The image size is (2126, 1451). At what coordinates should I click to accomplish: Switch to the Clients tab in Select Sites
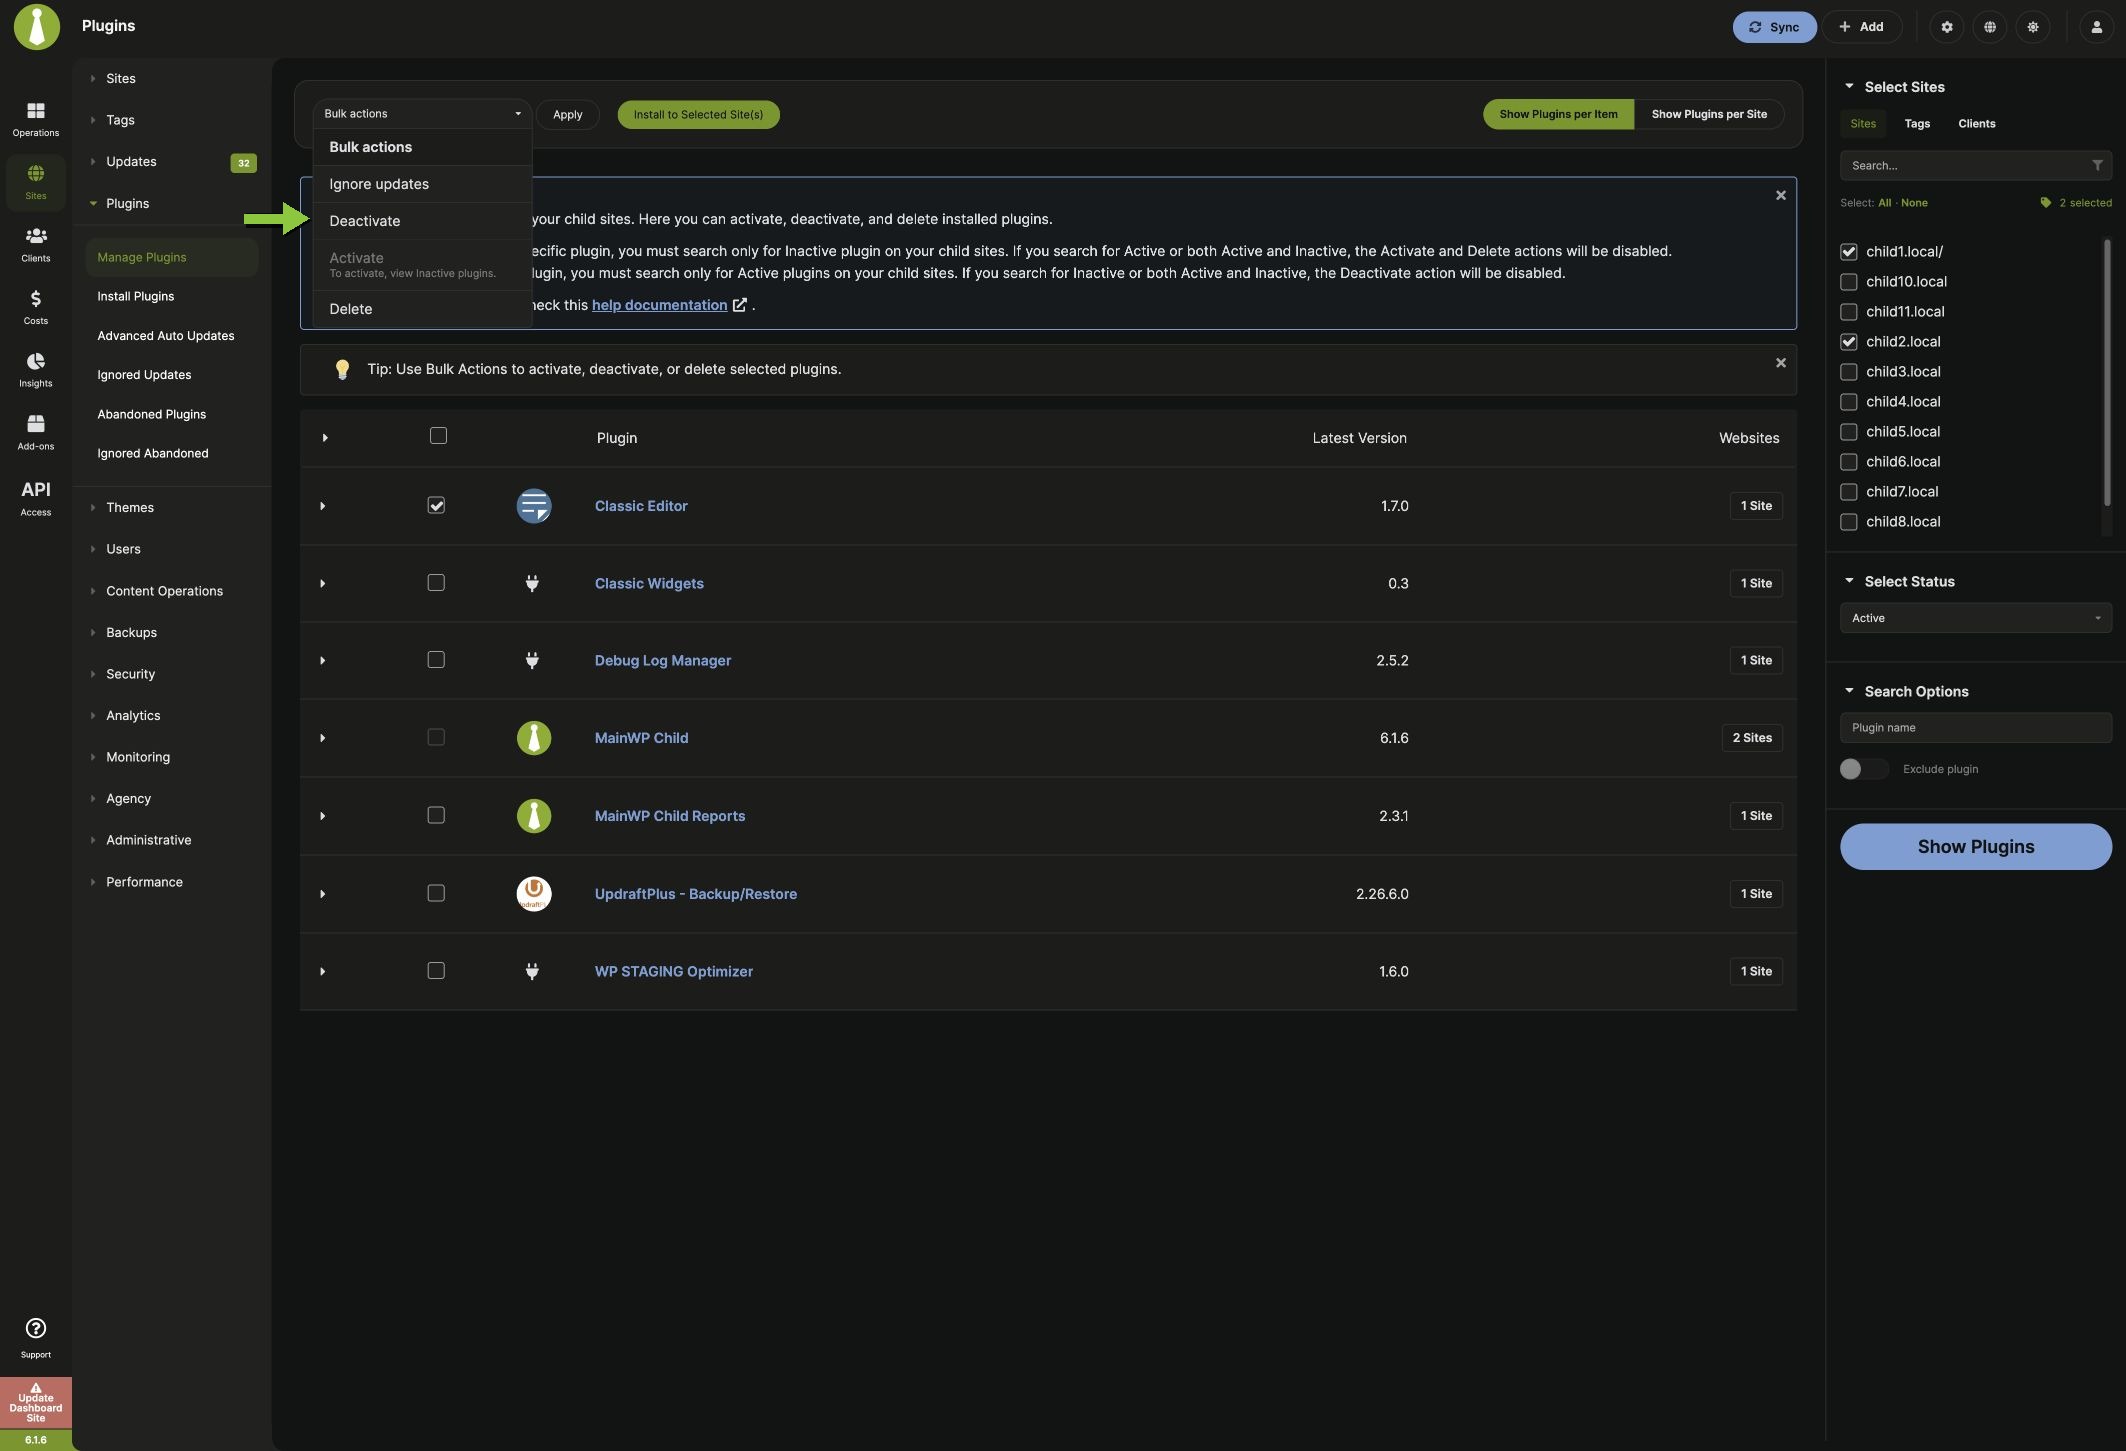pyautogui.click(x=1976, y=124)
